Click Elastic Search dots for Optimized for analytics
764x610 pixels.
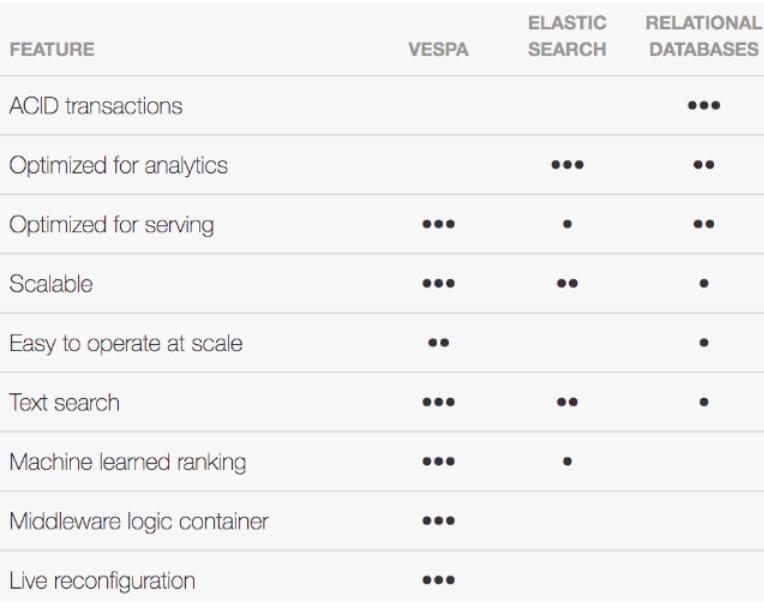coord(567,165)
